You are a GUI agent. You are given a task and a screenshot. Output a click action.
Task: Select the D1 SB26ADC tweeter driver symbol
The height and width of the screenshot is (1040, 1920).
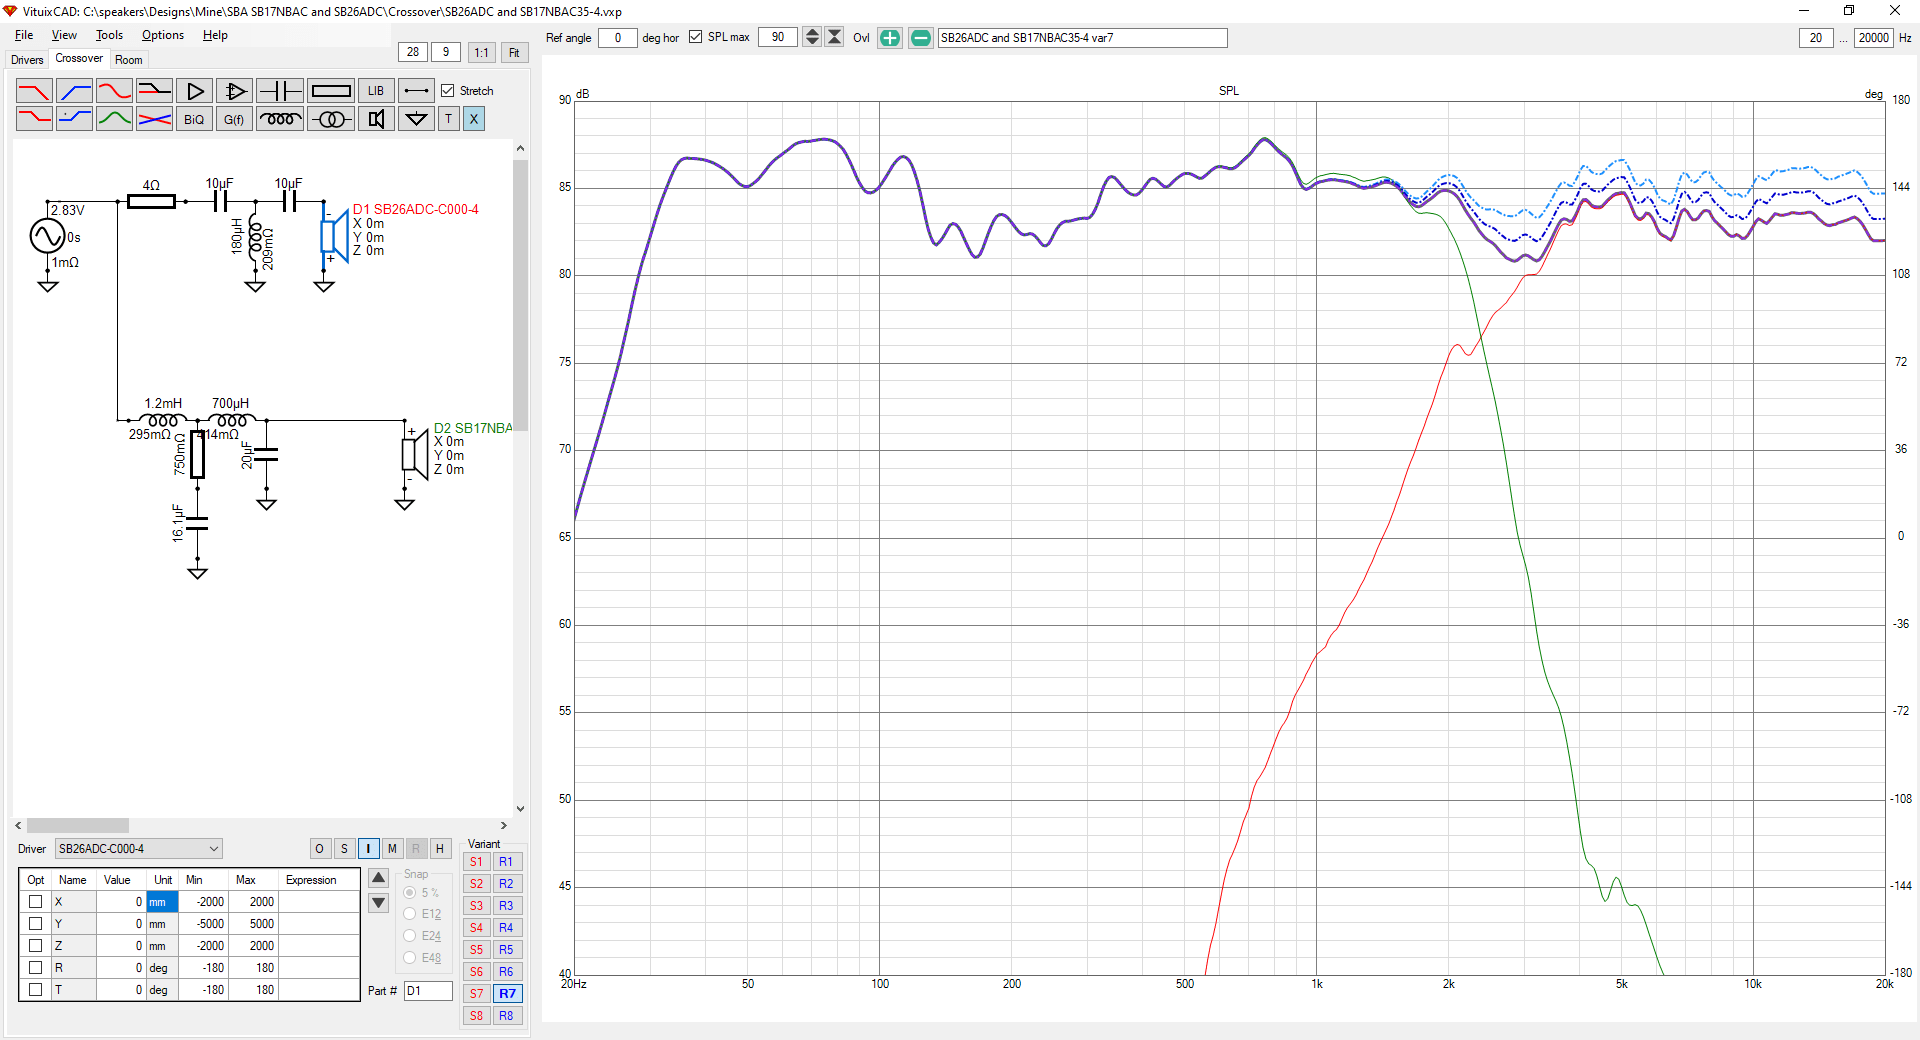[335, 237]
